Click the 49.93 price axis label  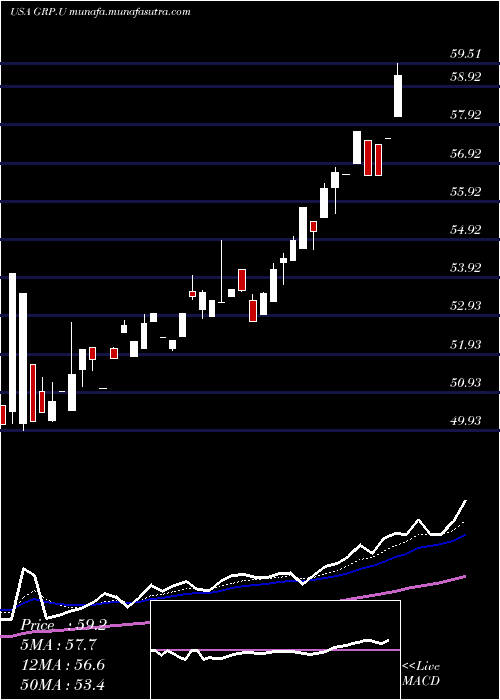pos(466,421)
